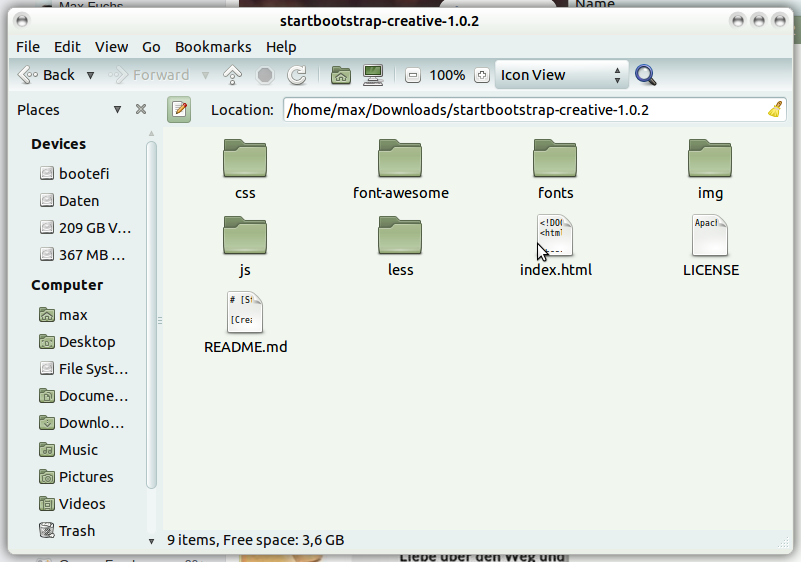Click the sidebar scroll down arrow
This screenshot has width=801, height=562.
click(x=151, y=541)
